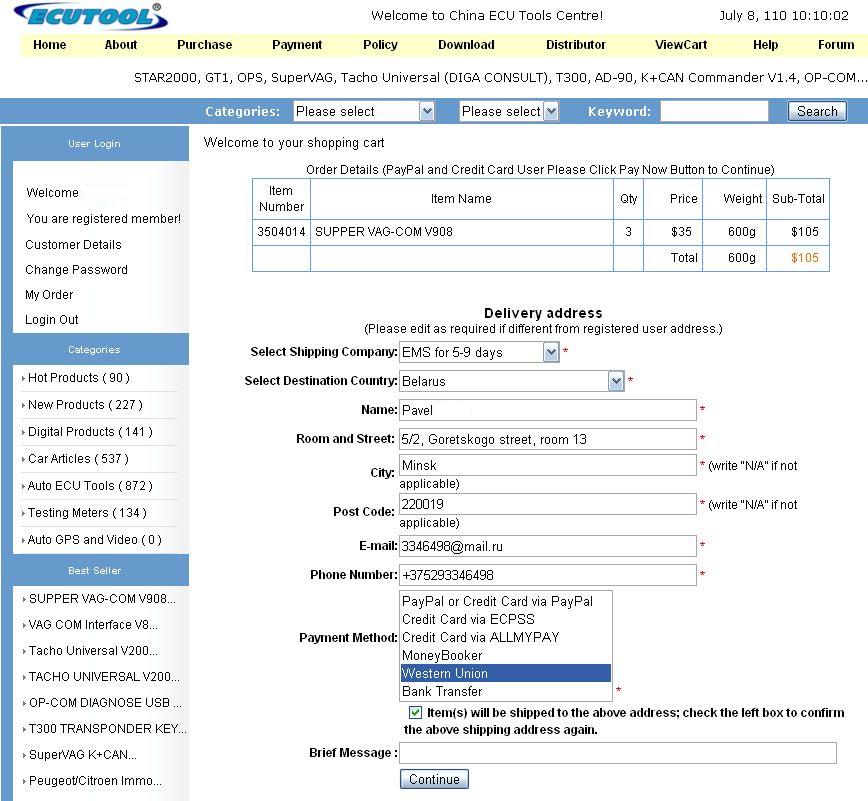This screenshot has width=868, height=801.
Task: Tick the shipping address confirmation checkbox
Action: pos(416,713)
